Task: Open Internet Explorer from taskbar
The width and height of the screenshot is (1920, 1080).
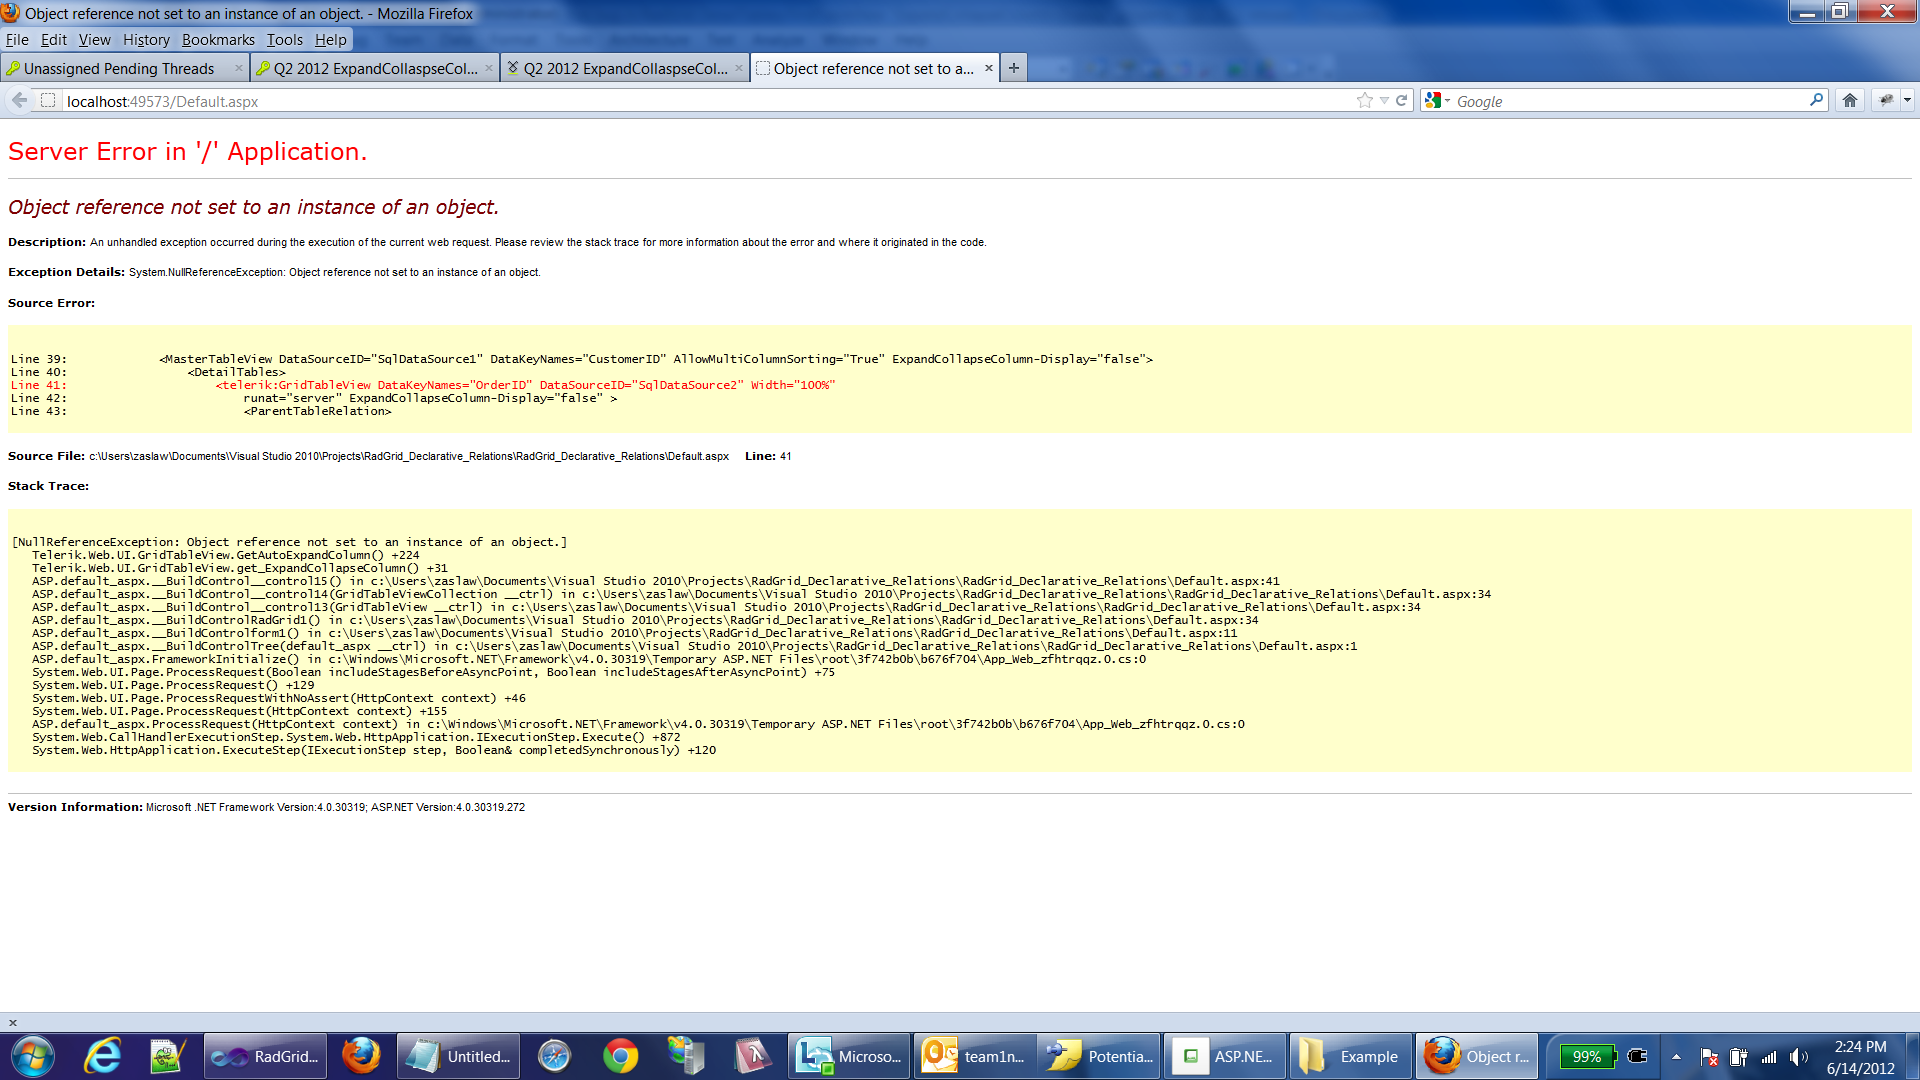Action: 103,1056
